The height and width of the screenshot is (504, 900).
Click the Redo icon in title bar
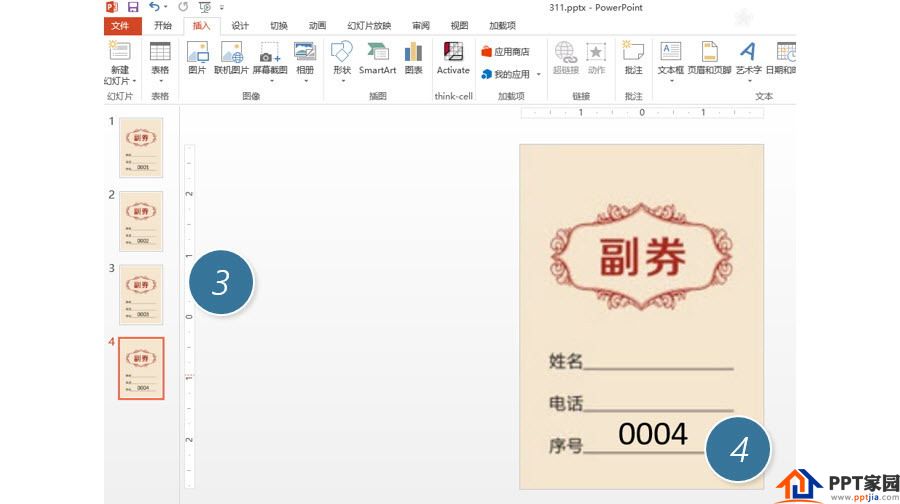[x=183, y=7]
